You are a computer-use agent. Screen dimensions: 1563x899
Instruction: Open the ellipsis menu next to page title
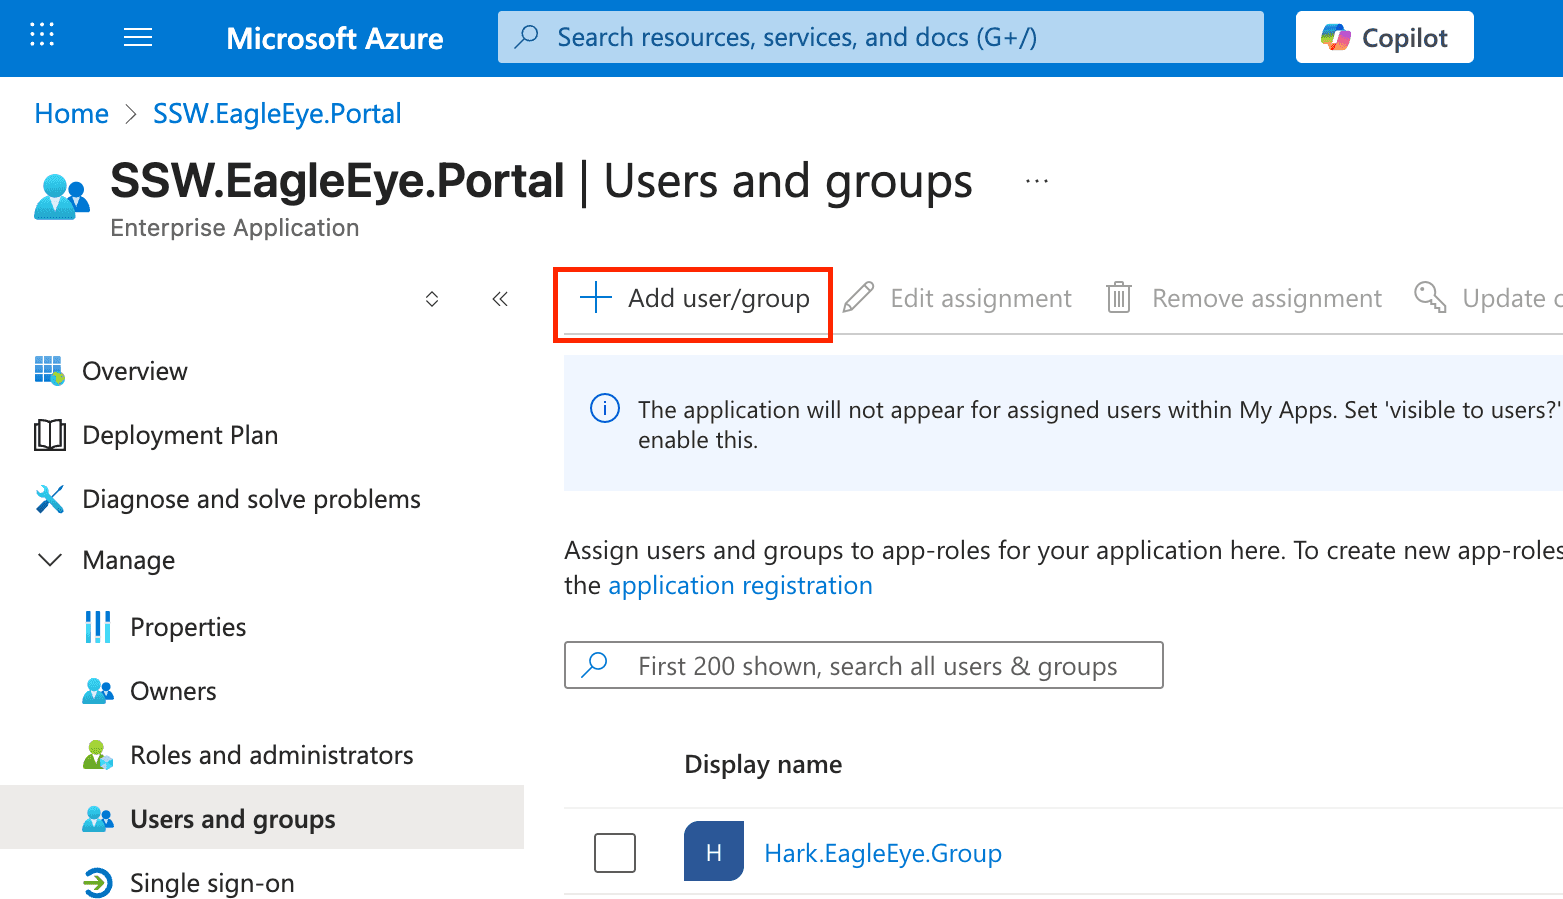(1036, 180)
